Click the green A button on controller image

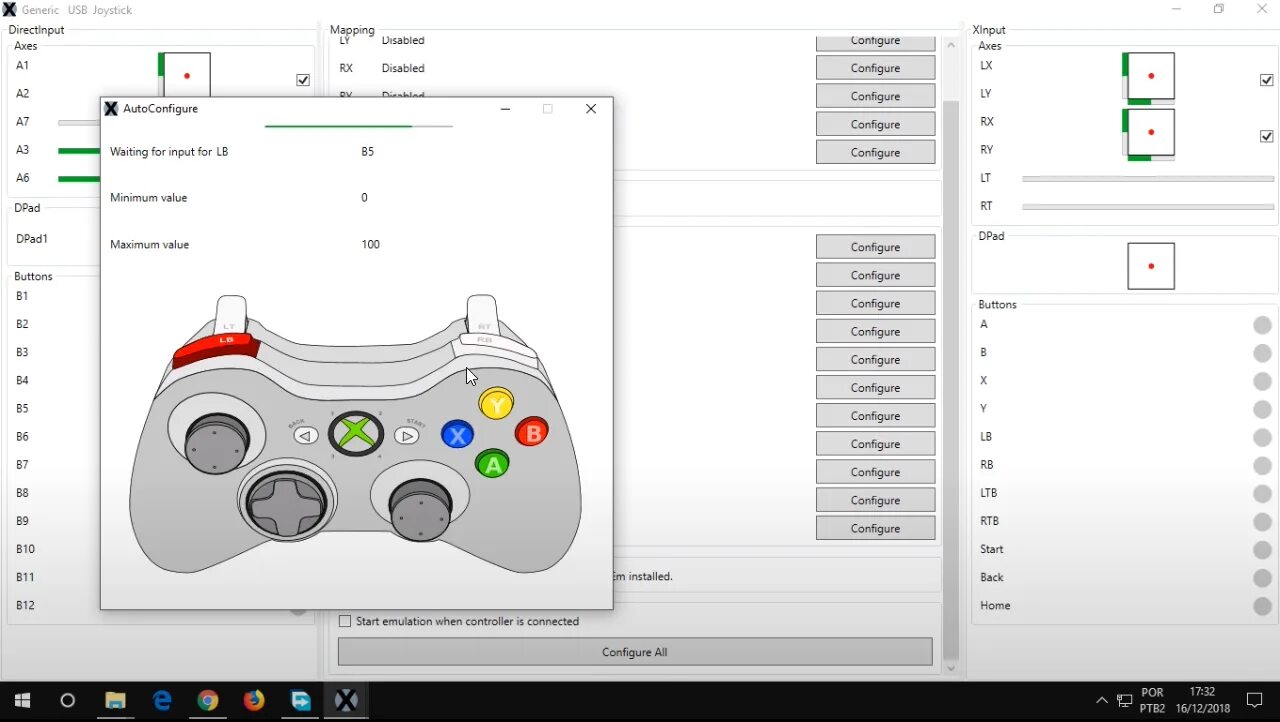[492, 464]
